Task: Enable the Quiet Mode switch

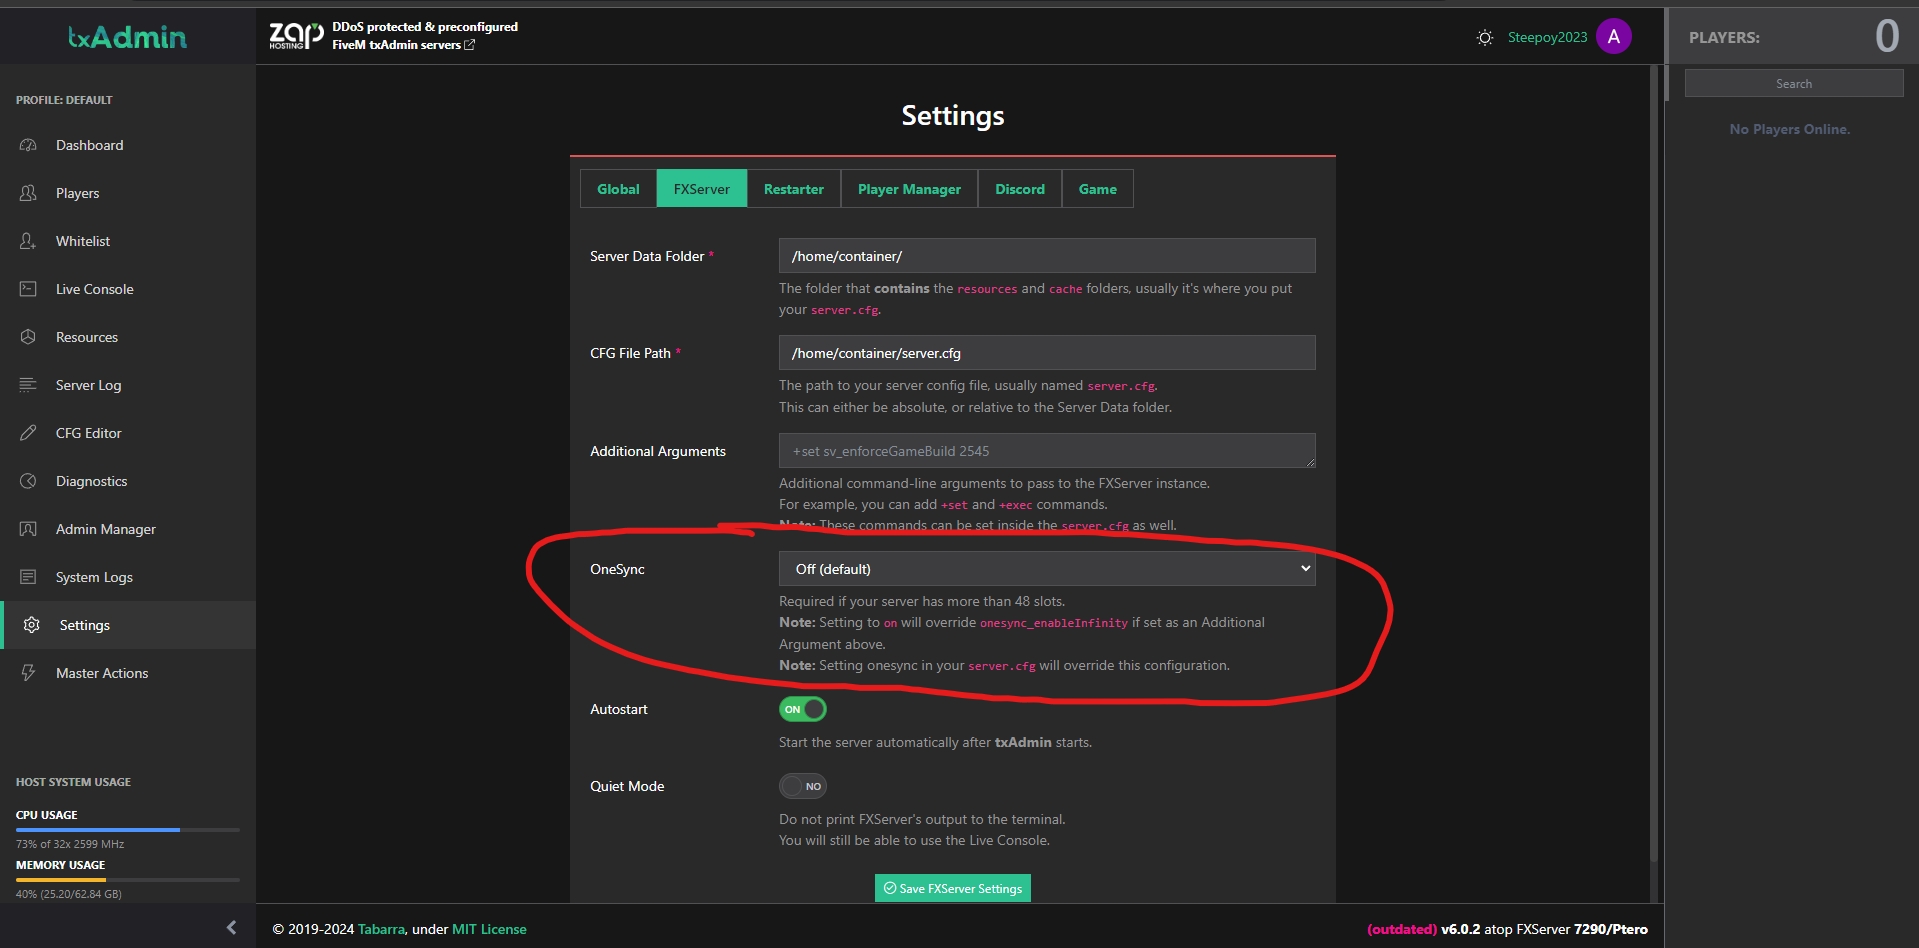Action: (x=802, y=786)
